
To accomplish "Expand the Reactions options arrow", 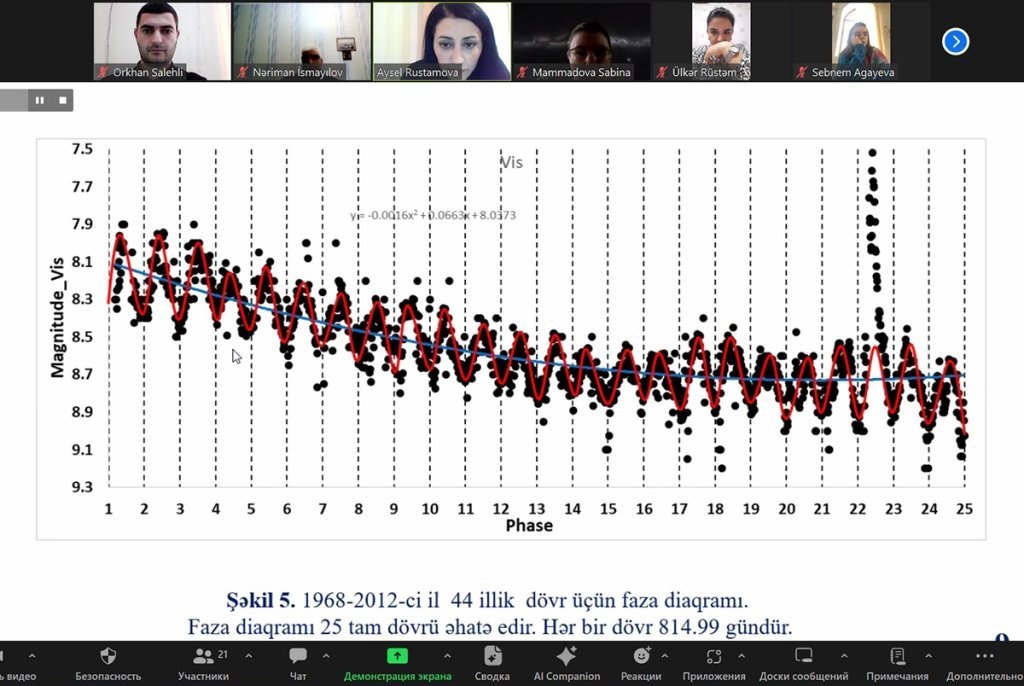I will click(x=665, y=656).
